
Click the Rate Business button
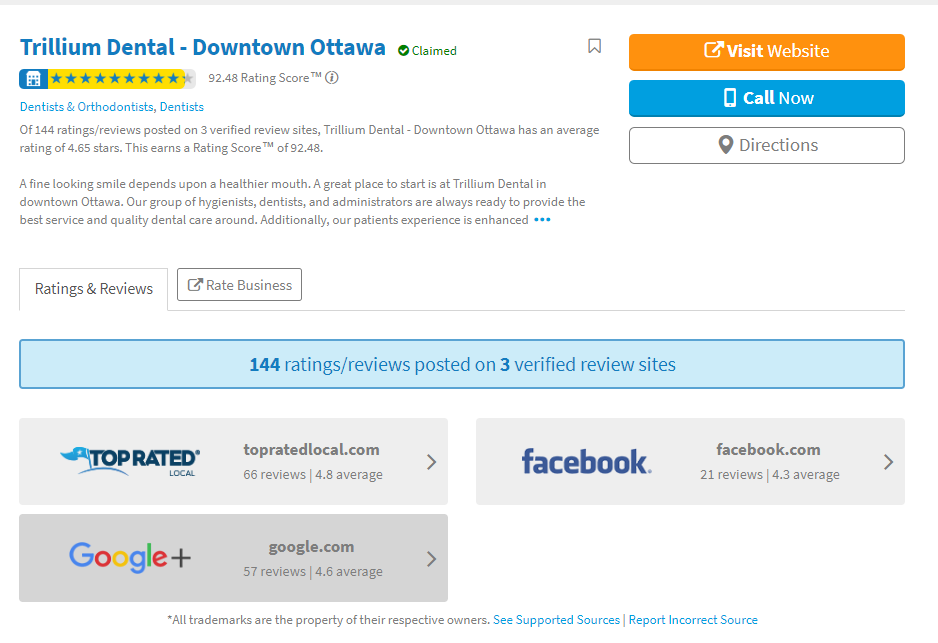[239, 285]
